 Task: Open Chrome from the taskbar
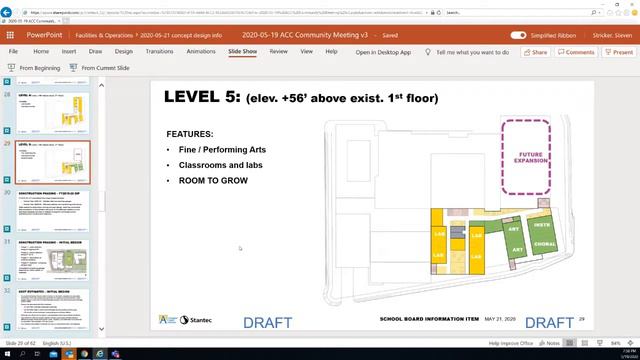(84, 354)
